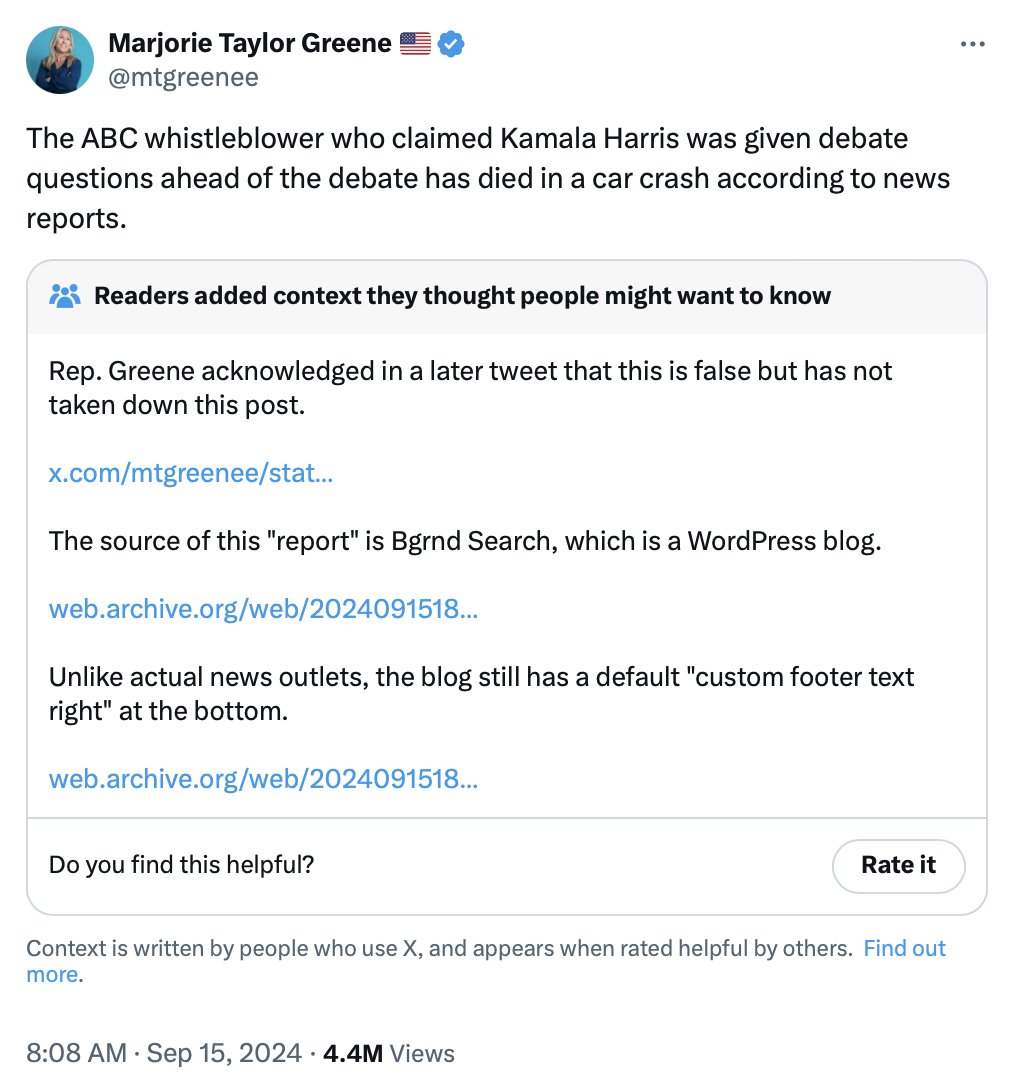Click the 4.4M Views count
1012x1084 pixels.
tap(389, 1053)
